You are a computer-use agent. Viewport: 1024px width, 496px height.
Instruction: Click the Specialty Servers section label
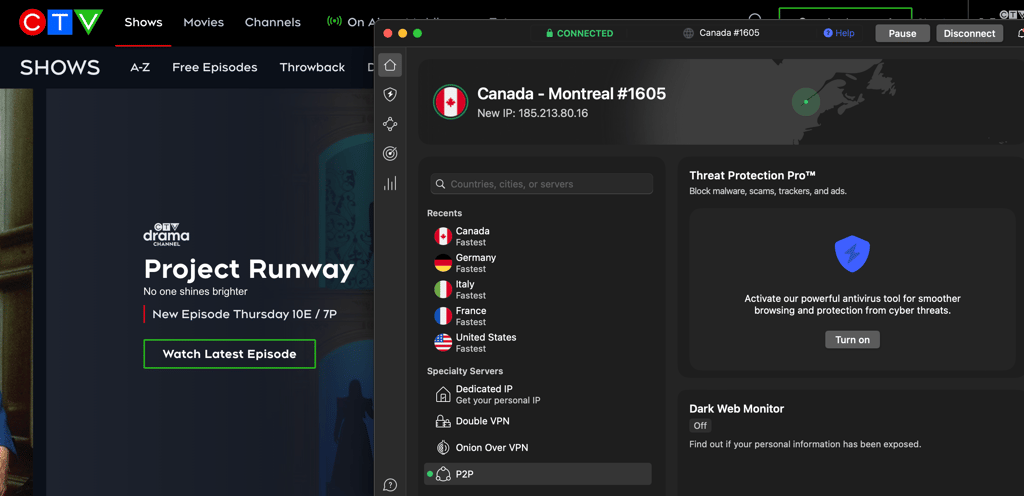coord(465,371)
